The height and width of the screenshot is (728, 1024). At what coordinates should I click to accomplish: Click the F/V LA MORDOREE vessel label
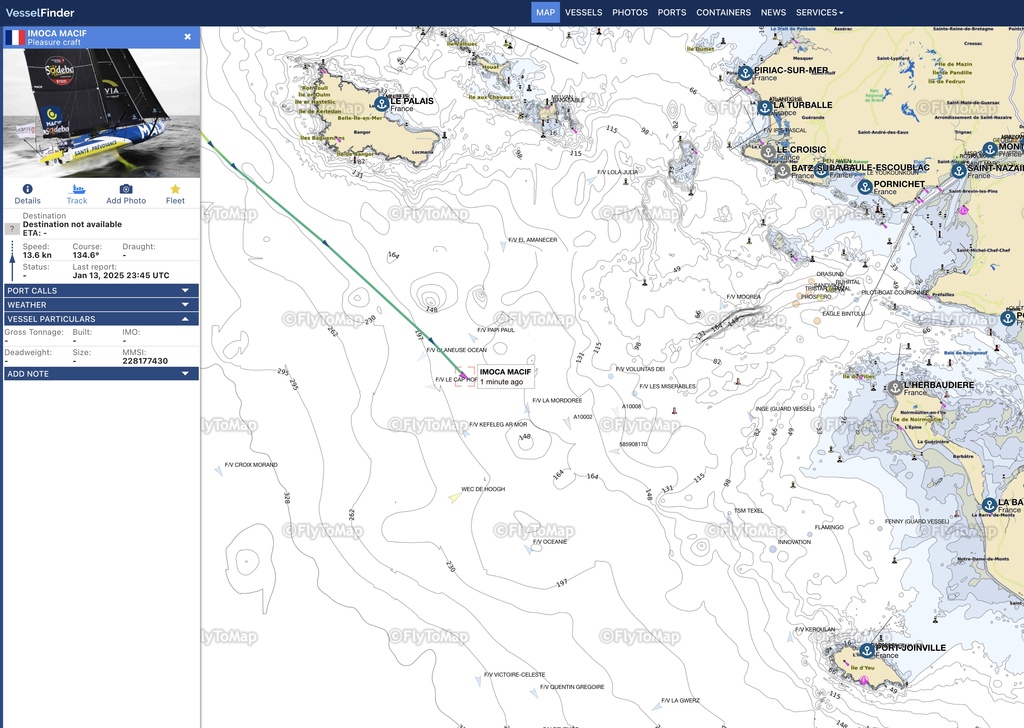pos(557,400)
